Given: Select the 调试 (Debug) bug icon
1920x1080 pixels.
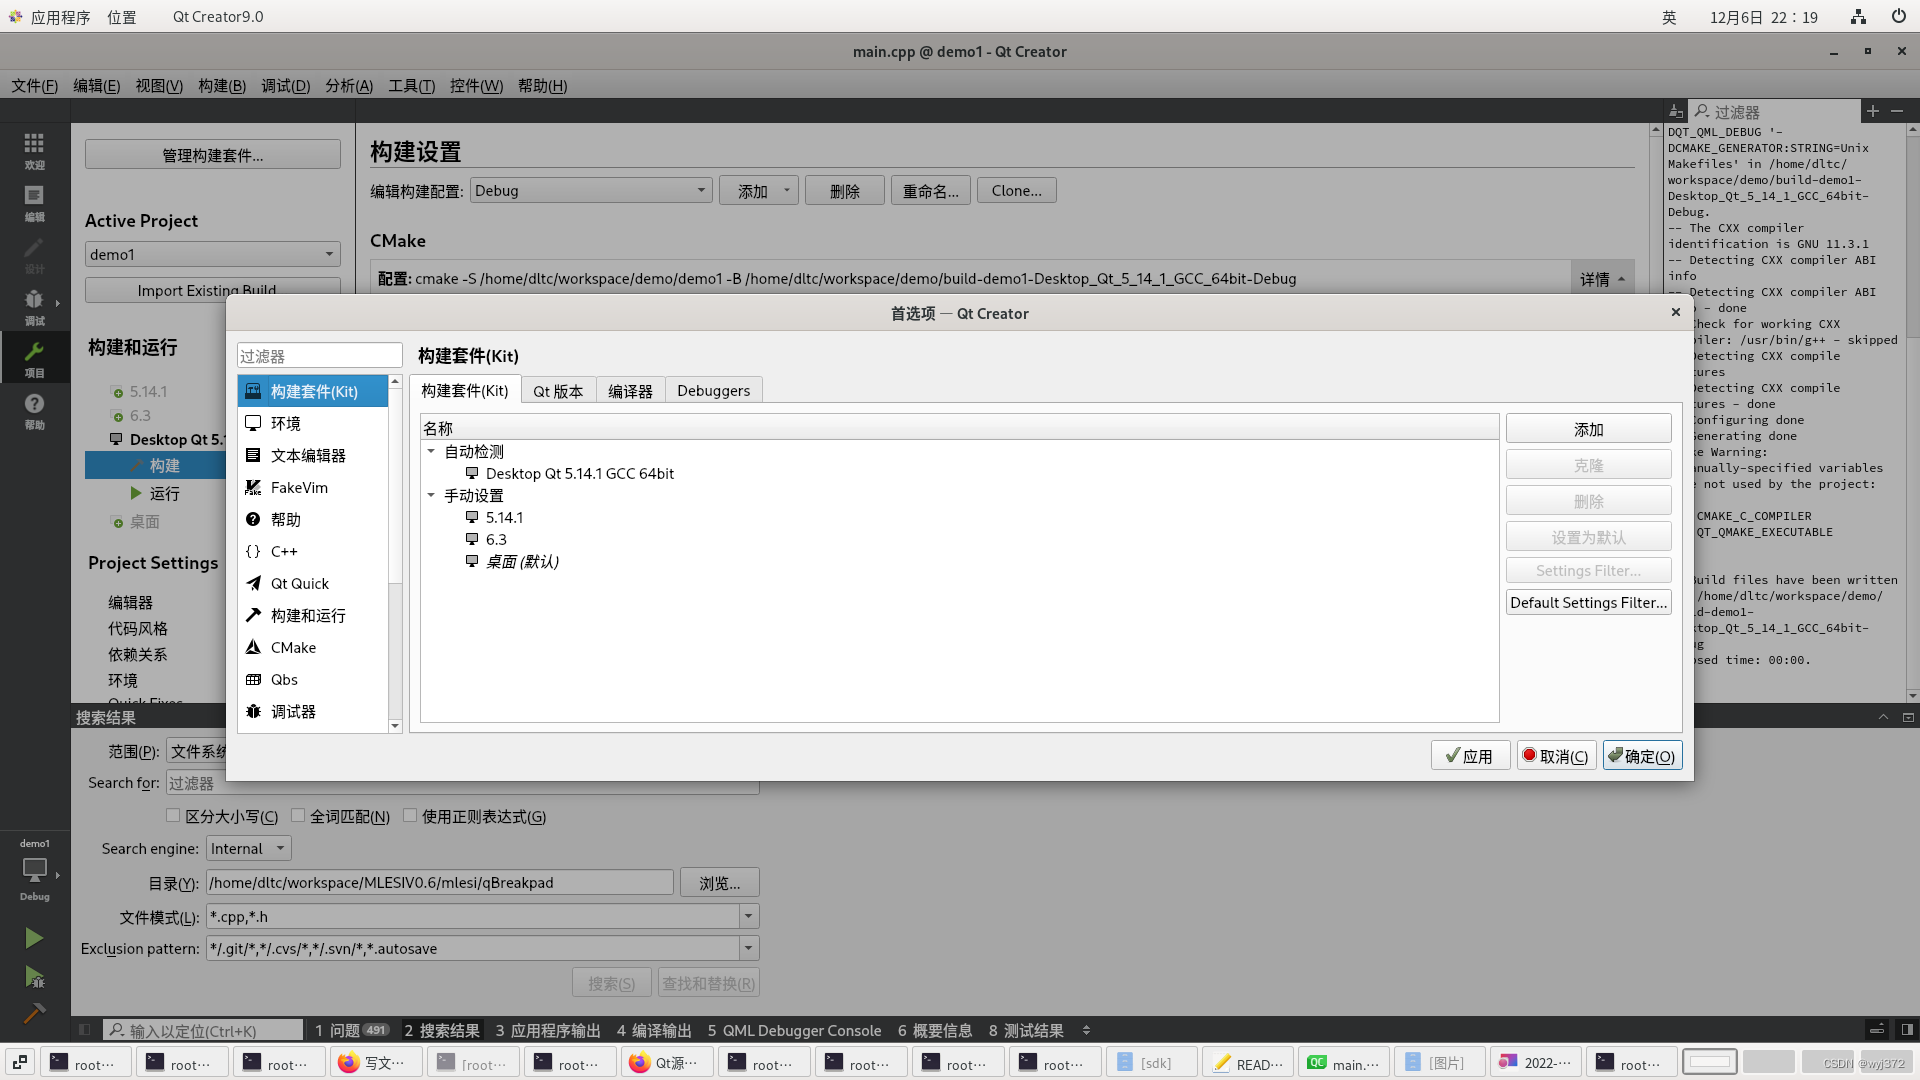Looking at the screenshot, I should point(34,305).
